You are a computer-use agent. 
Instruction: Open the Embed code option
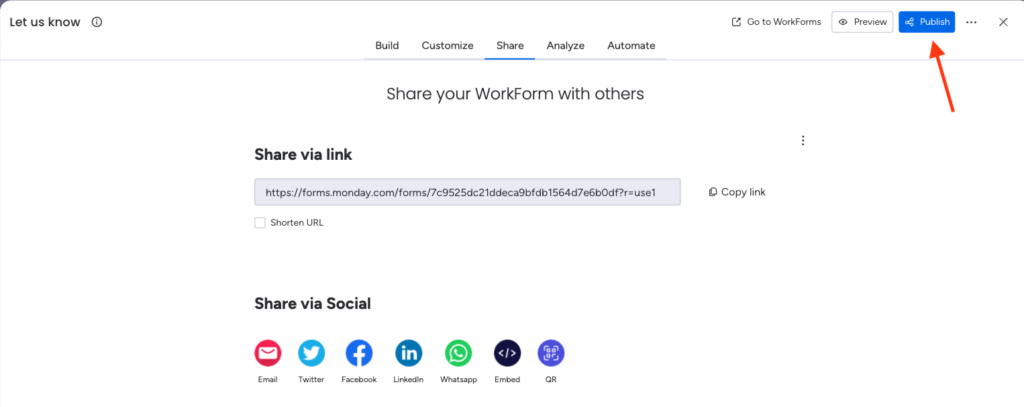[x=507, y=353]
